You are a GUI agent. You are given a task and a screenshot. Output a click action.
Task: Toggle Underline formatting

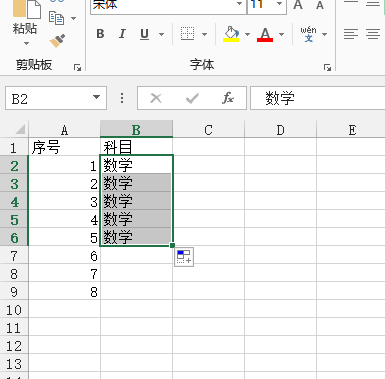(x=144, y=34)
